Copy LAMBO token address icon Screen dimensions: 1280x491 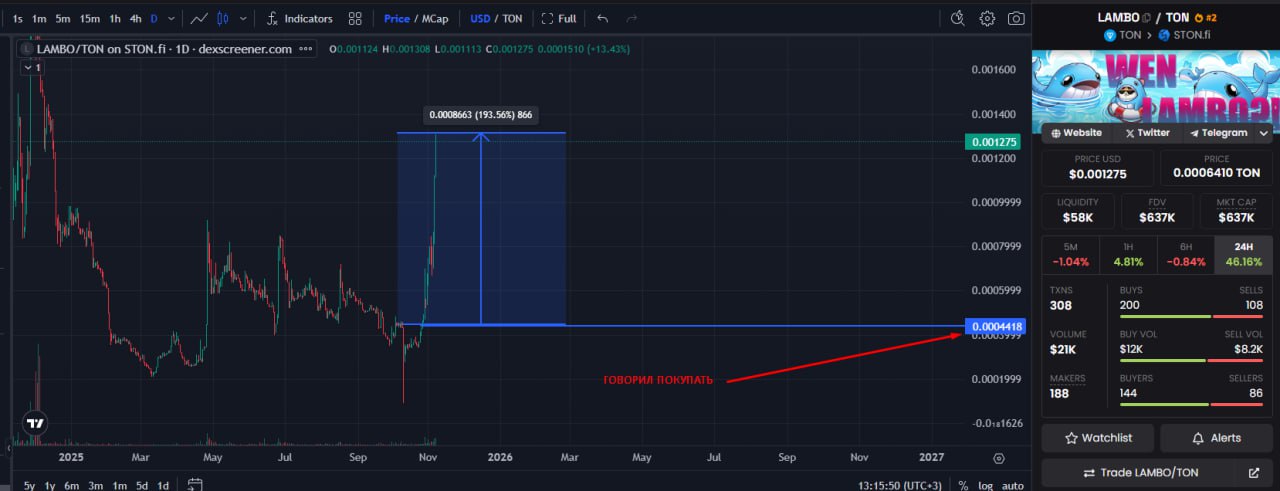coord(1146,18)
